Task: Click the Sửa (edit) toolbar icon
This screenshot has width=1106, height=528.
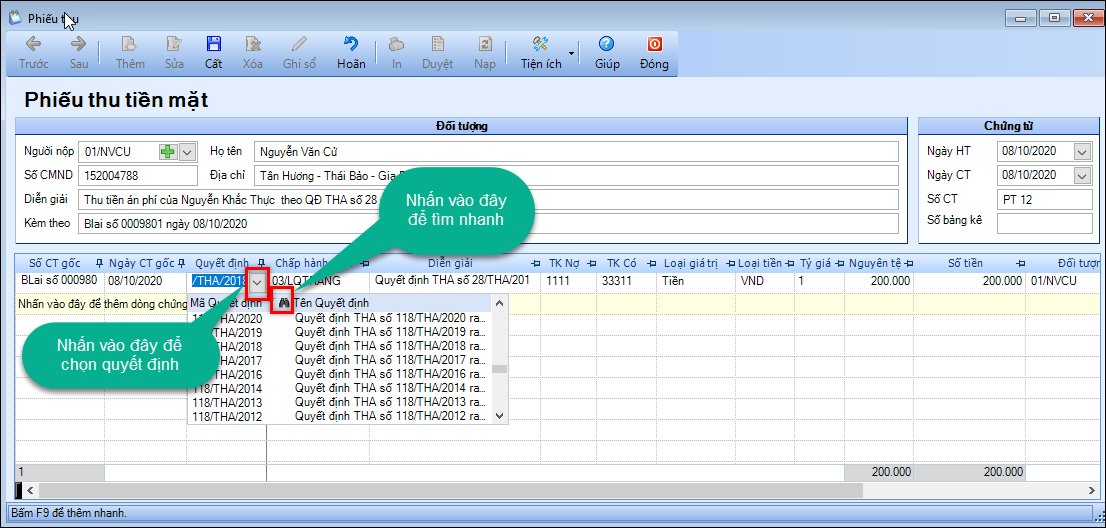Action: click(174, 54)
